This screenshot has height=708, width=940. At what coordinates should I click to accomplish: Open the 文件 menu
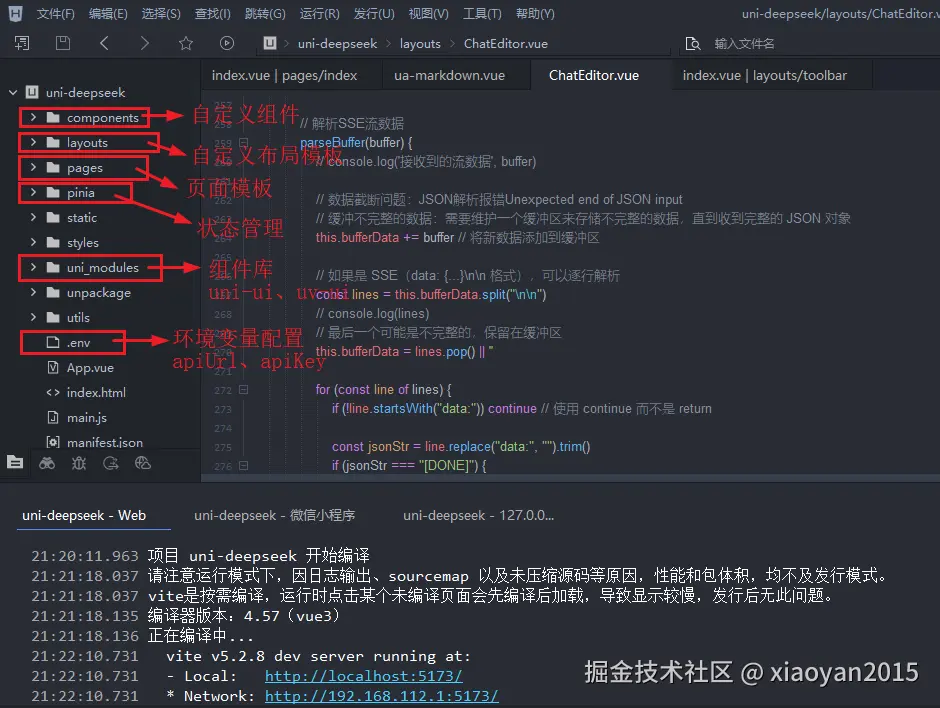click(55, 13)
